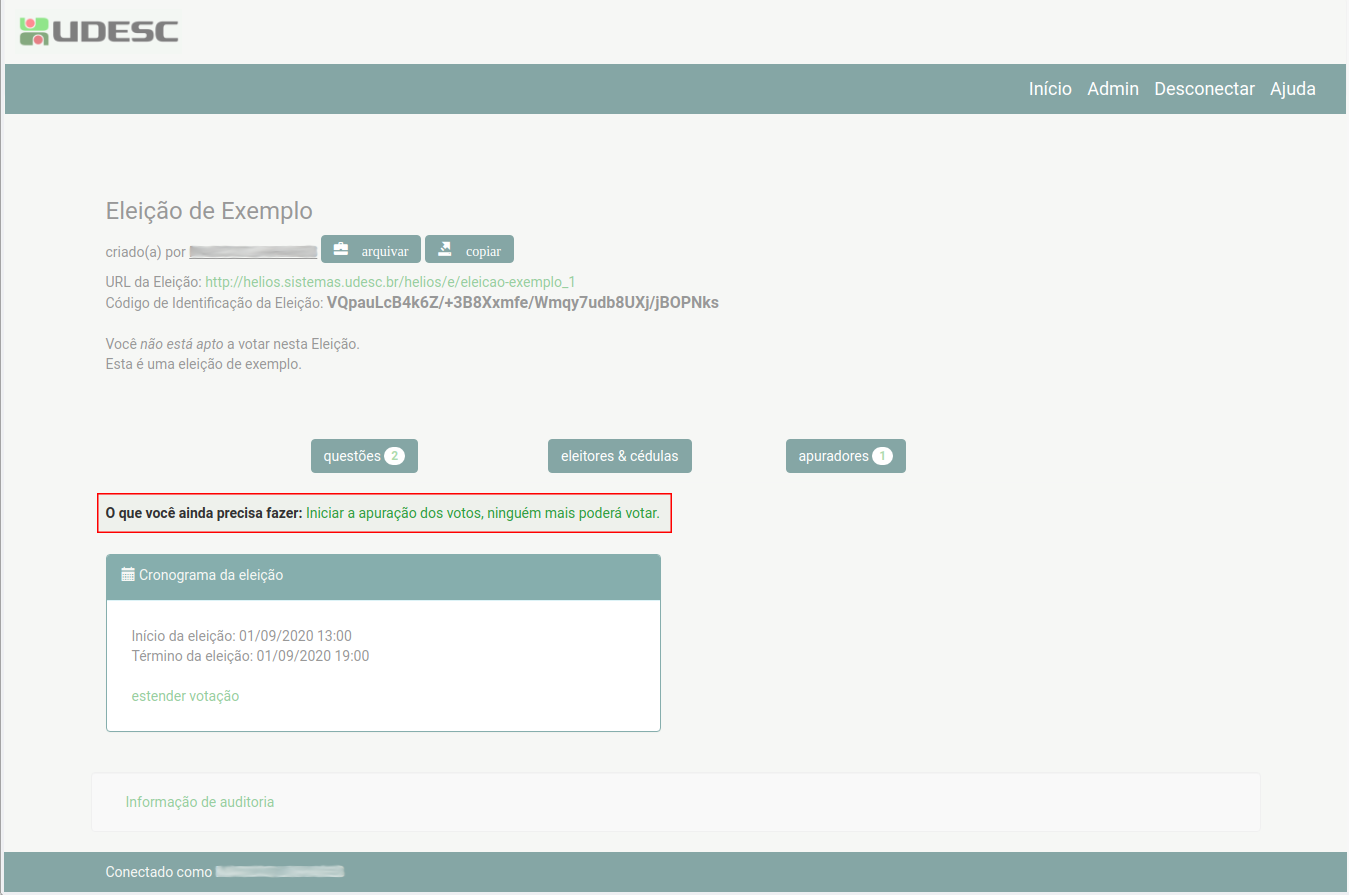Open the helios election URL link
Screen dimensions: 1349x895
pos(390,282)
